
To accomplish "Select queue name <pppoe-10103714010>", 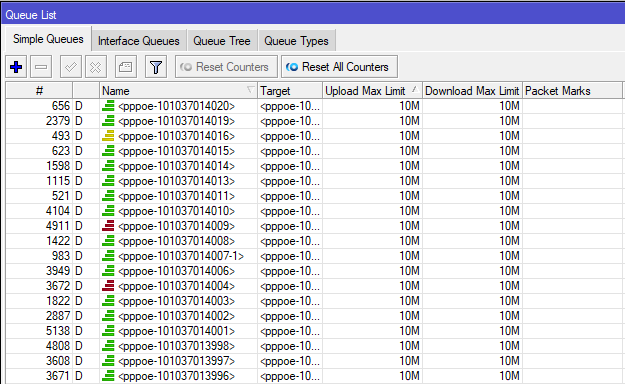I will point(177,211).
